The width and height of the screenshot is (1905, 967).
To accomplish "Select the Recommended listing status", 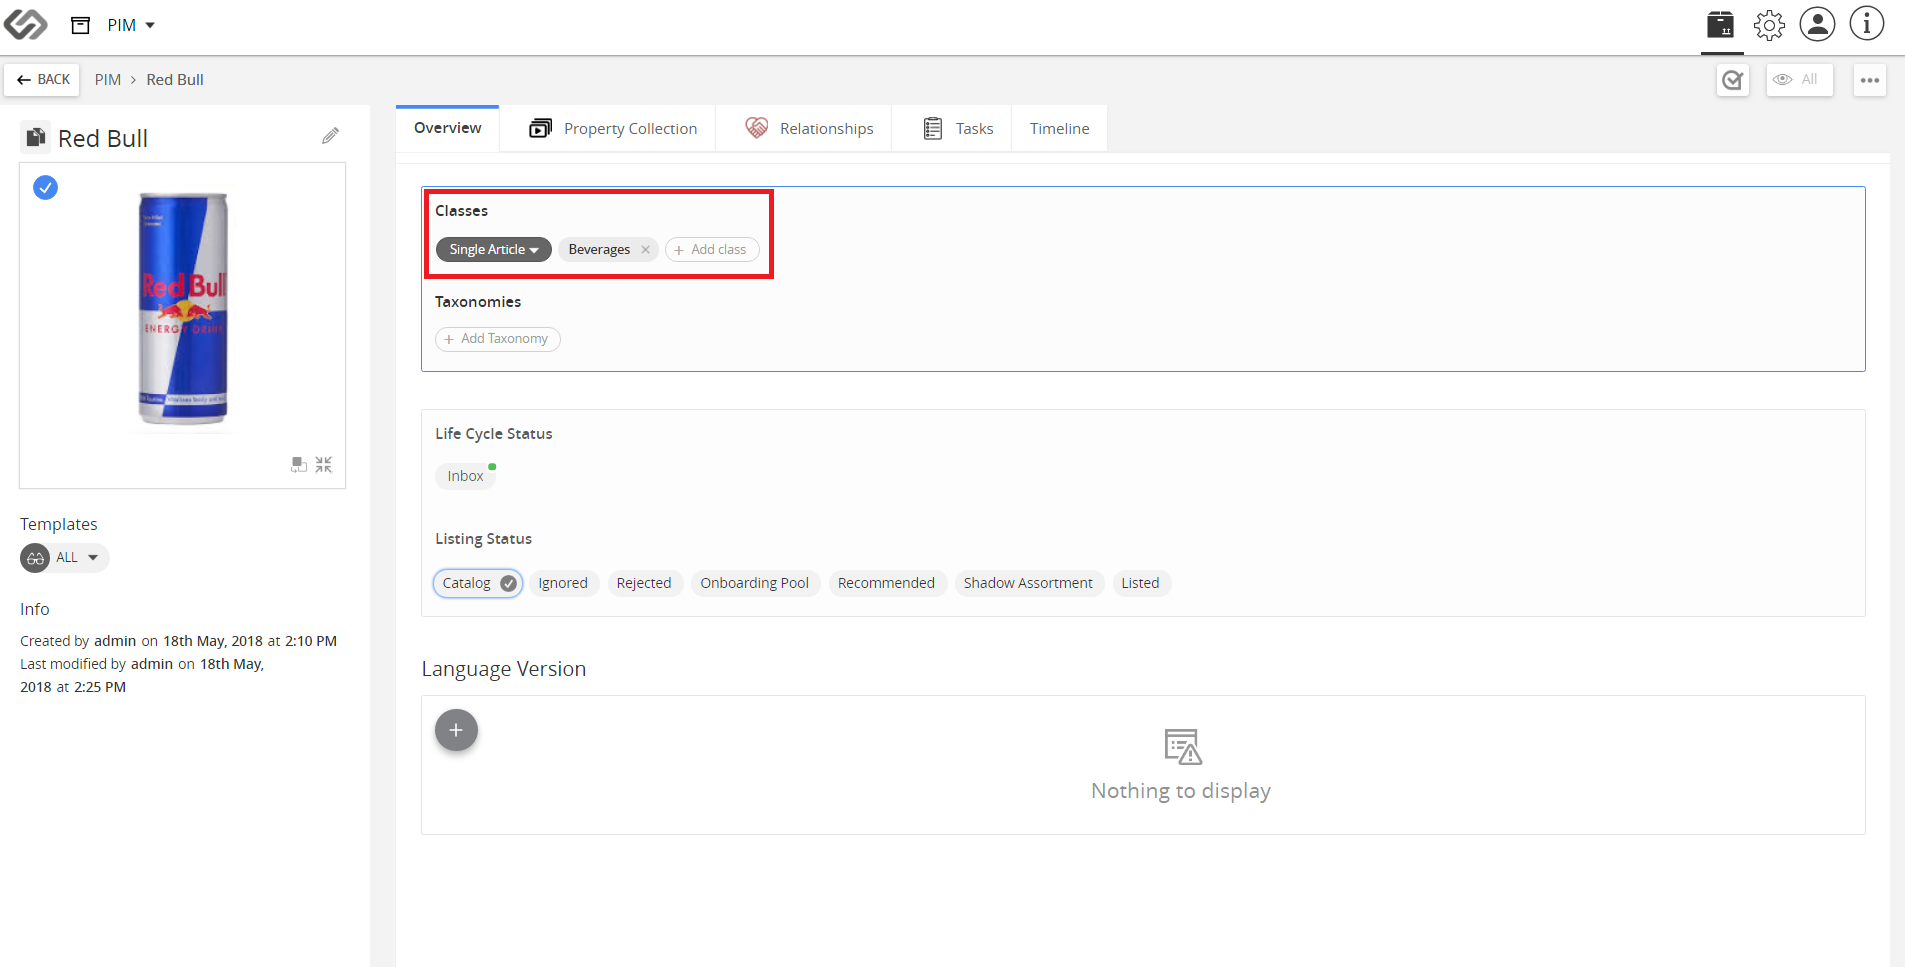I will point(886,583).
